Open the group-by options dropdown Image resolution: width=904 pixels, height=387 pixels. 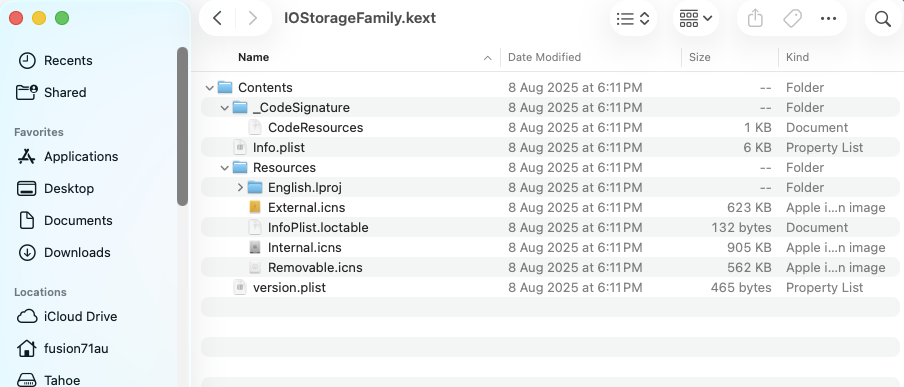[696, 18]
